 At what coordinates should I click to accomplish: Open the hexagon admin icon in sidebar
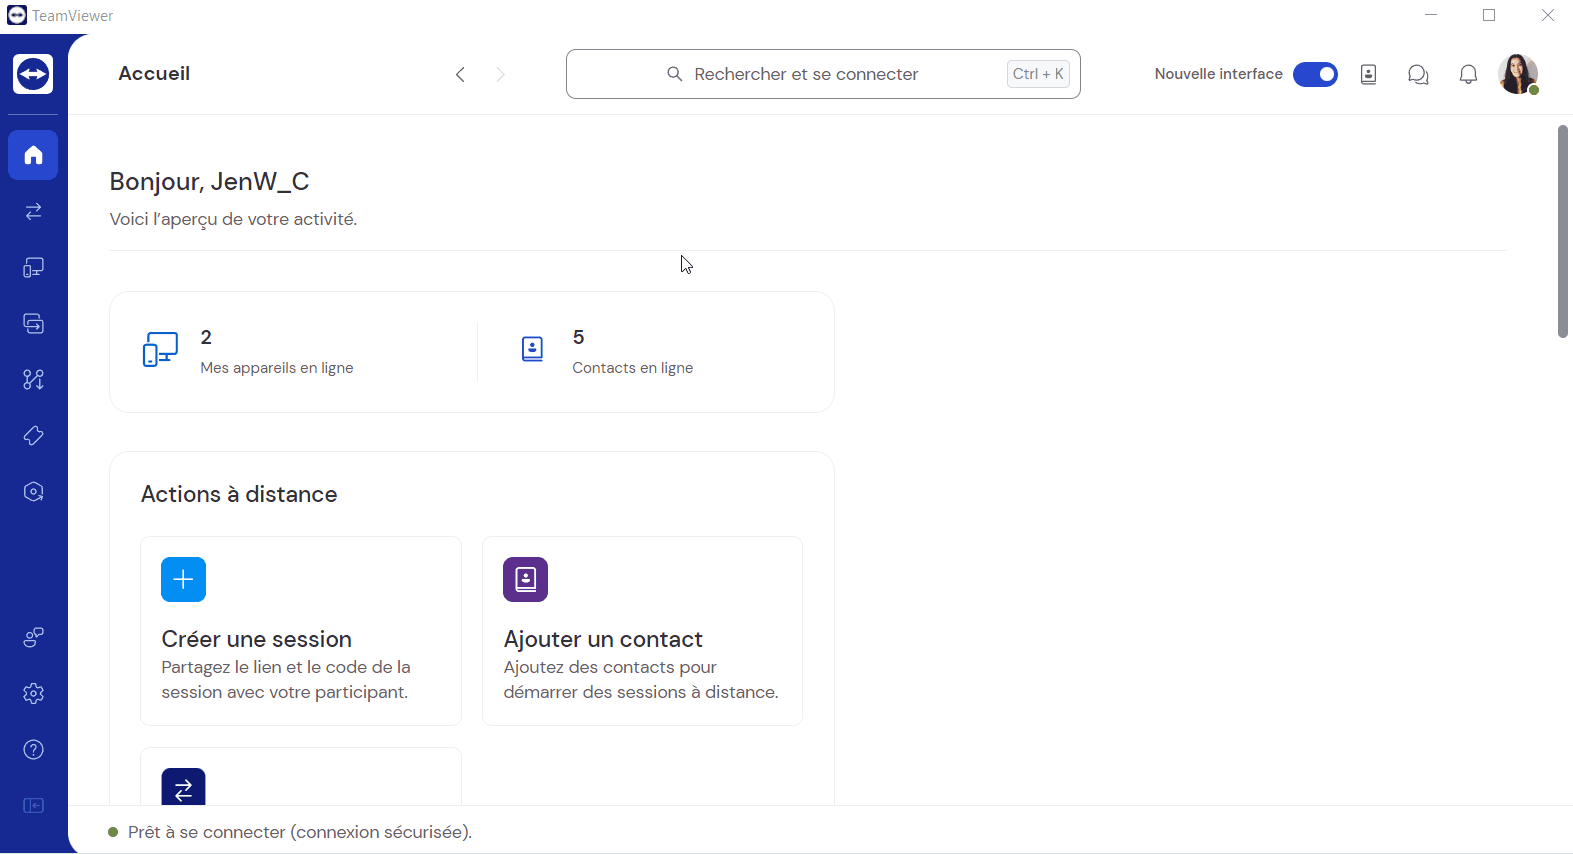tap(33, 491)
